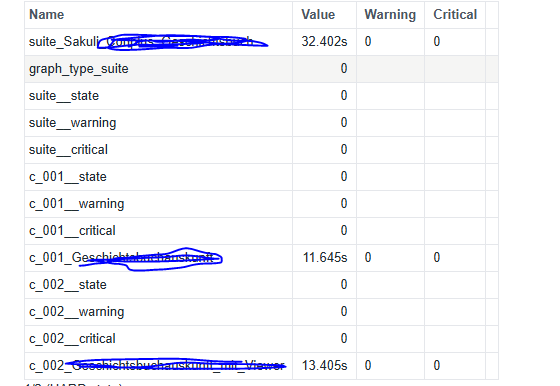
Task: Select the c_001__state row
Action: pos(261,177)
